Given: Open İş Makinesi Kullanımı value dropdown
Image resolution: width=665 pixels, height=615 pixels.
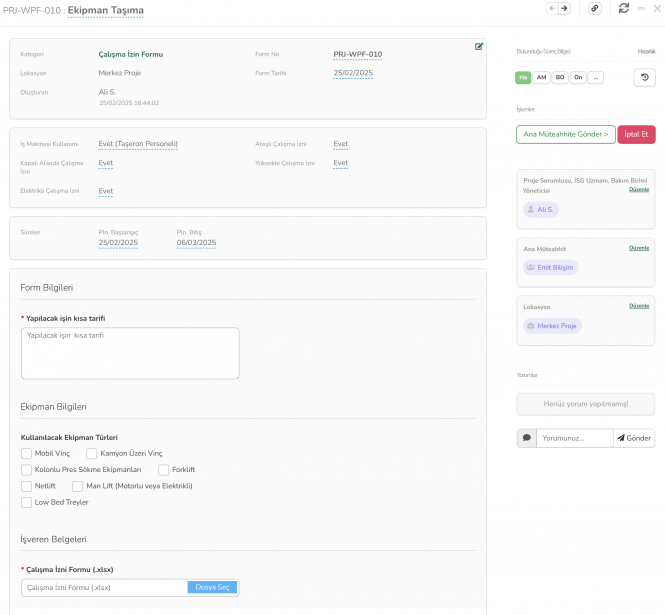Looking at the screenshot, I should coord(138,144).
